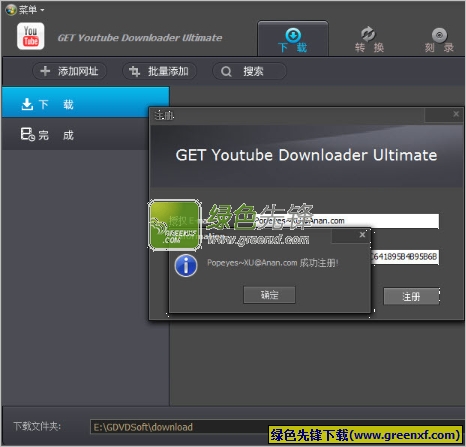Click the blue information icon

pyautogui.click(x=186, y=266)
